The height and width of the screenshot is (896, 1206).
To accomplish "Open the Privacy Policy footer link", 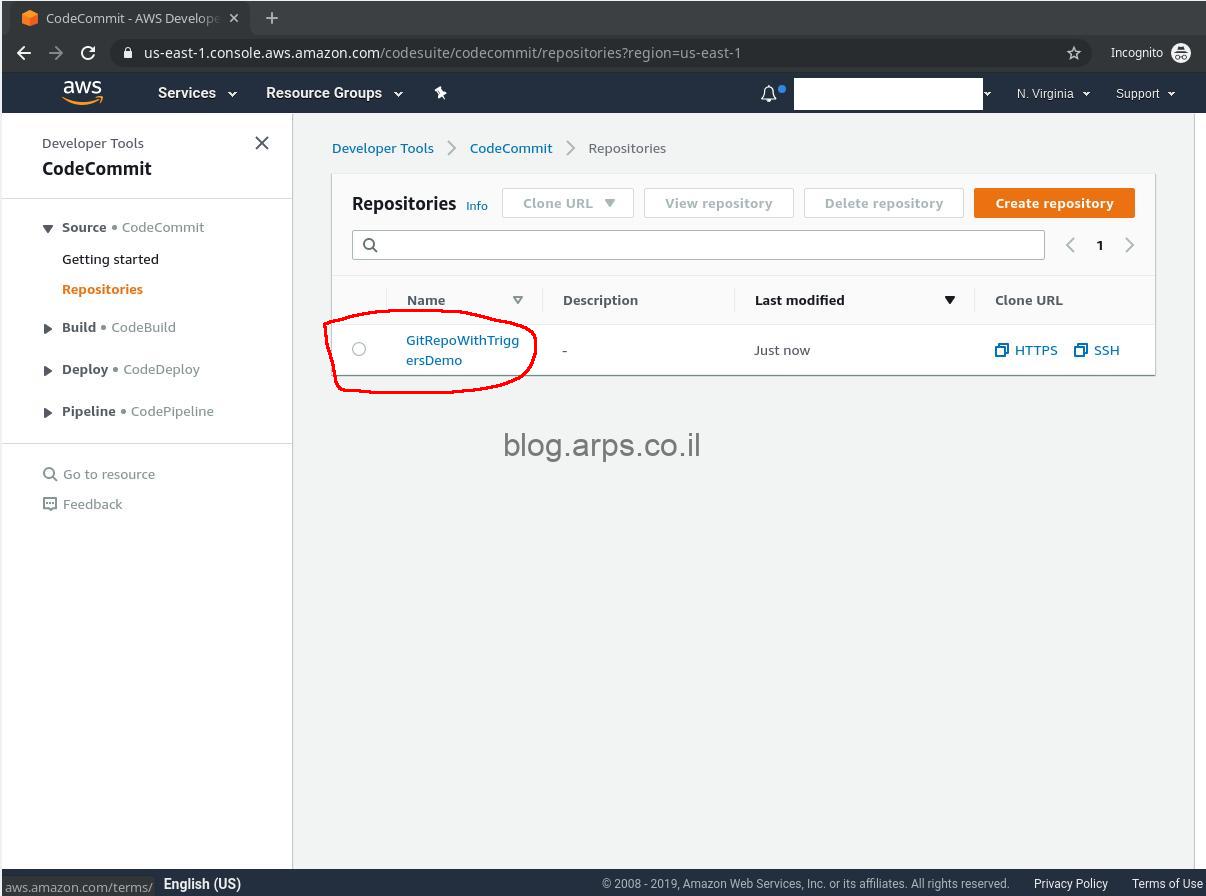I will [1070, 884].
